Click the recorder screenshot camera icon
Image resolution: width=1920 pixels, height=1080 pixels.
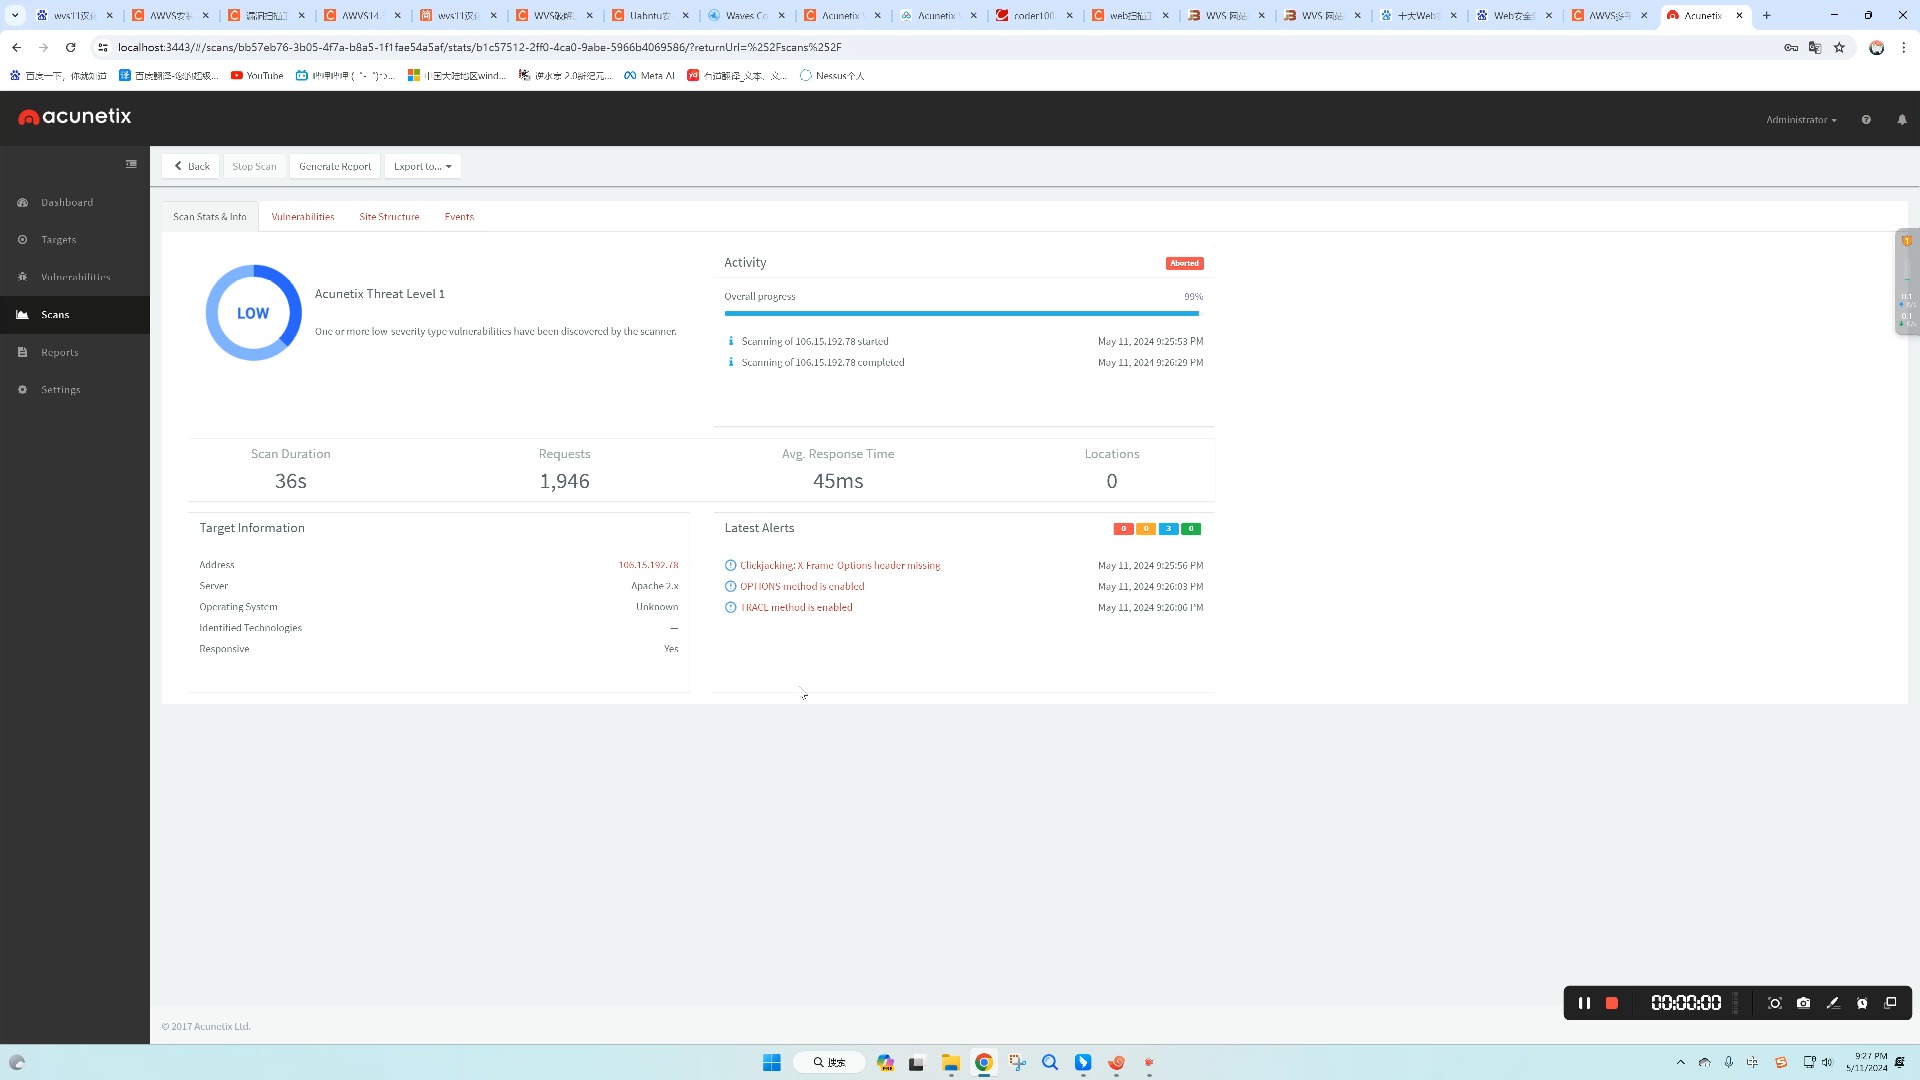(x=1803, y=1003)
